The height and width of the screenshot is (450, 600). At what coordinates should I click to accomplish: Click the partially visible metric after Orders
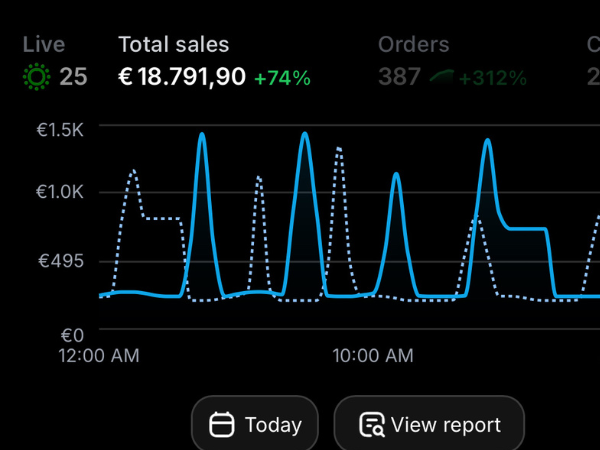593,62
